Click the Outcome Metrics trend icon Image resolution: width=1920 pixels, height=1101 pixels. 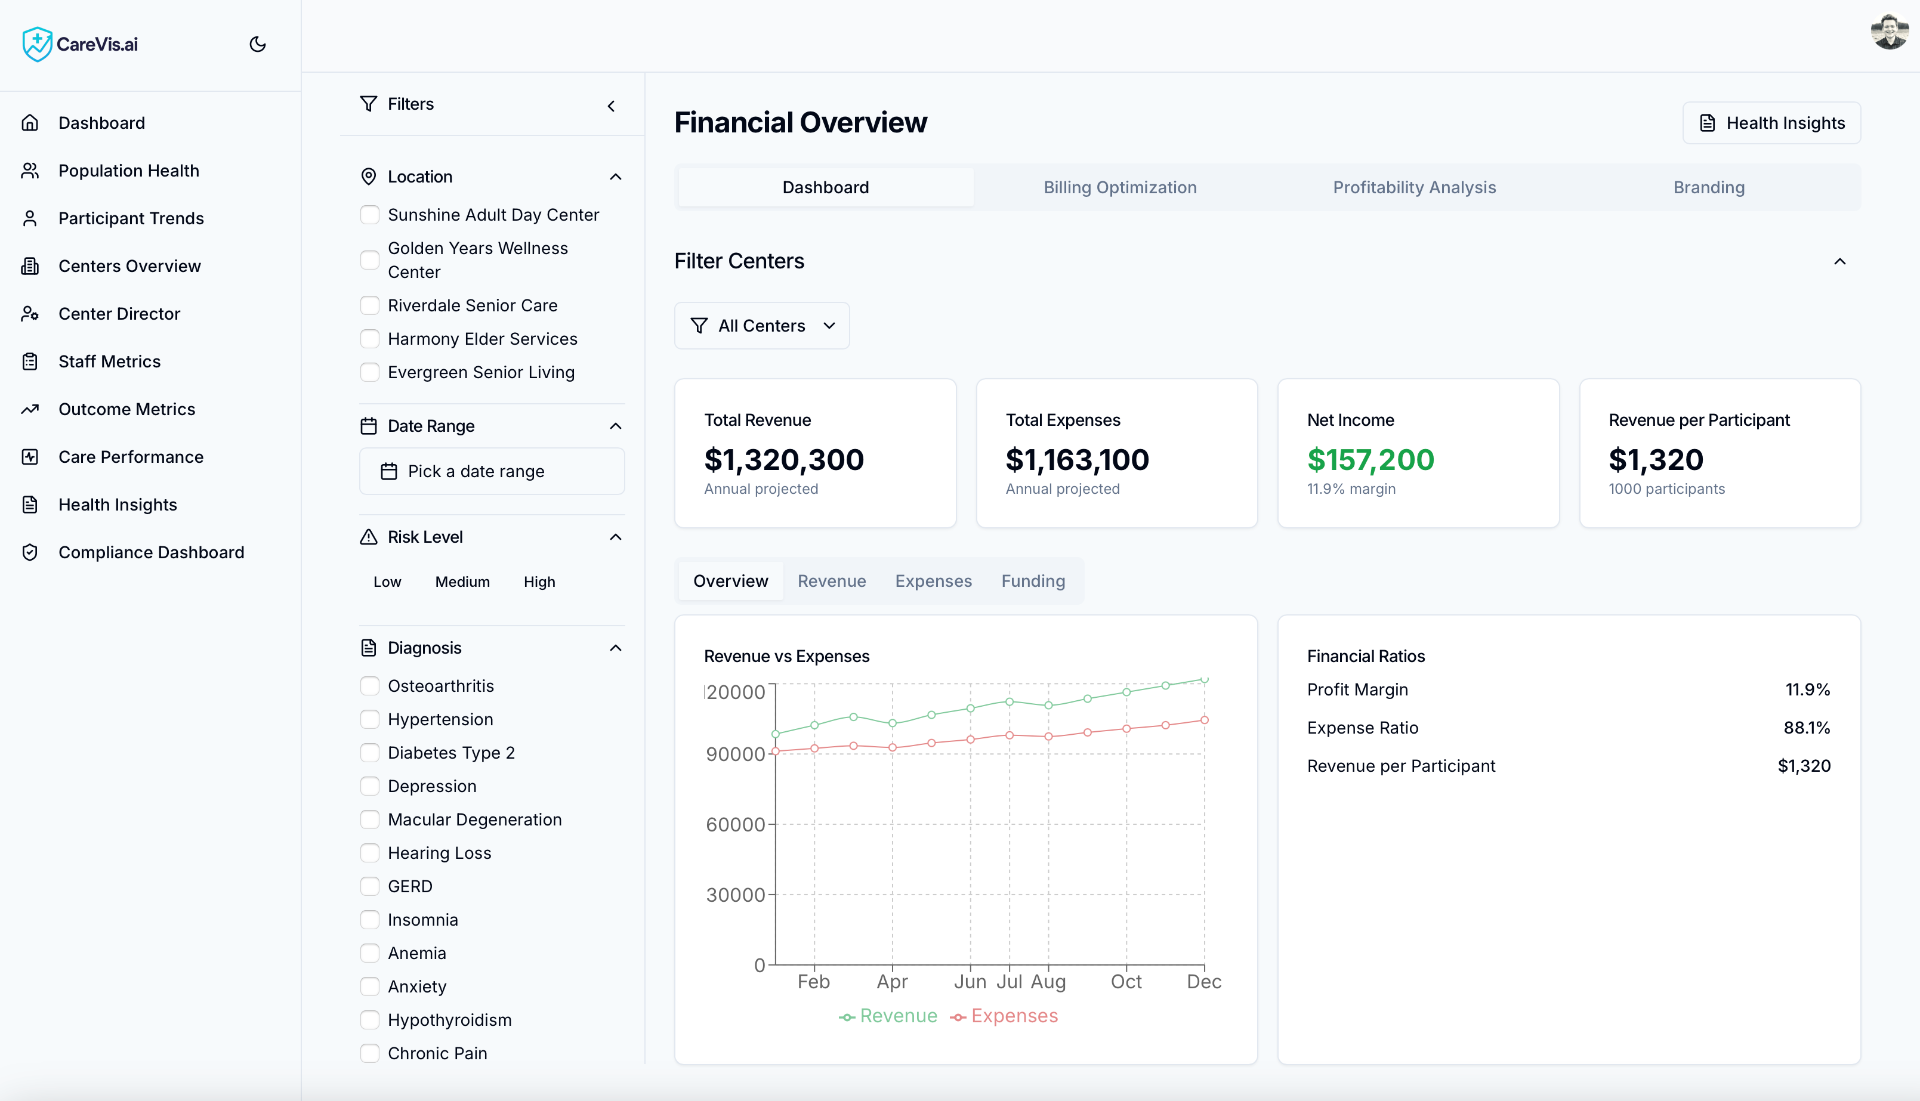click(30, 409)
